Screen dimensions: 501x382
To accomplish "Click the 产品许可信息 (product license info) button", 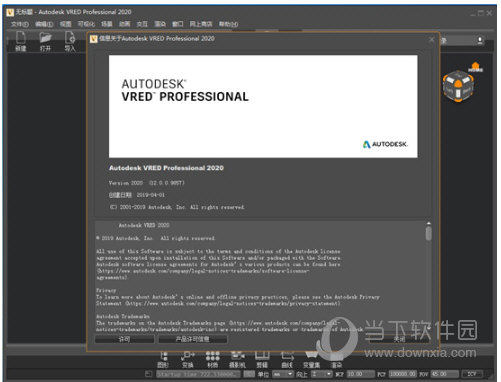I will pyautogui.click(x=193, y=339).
